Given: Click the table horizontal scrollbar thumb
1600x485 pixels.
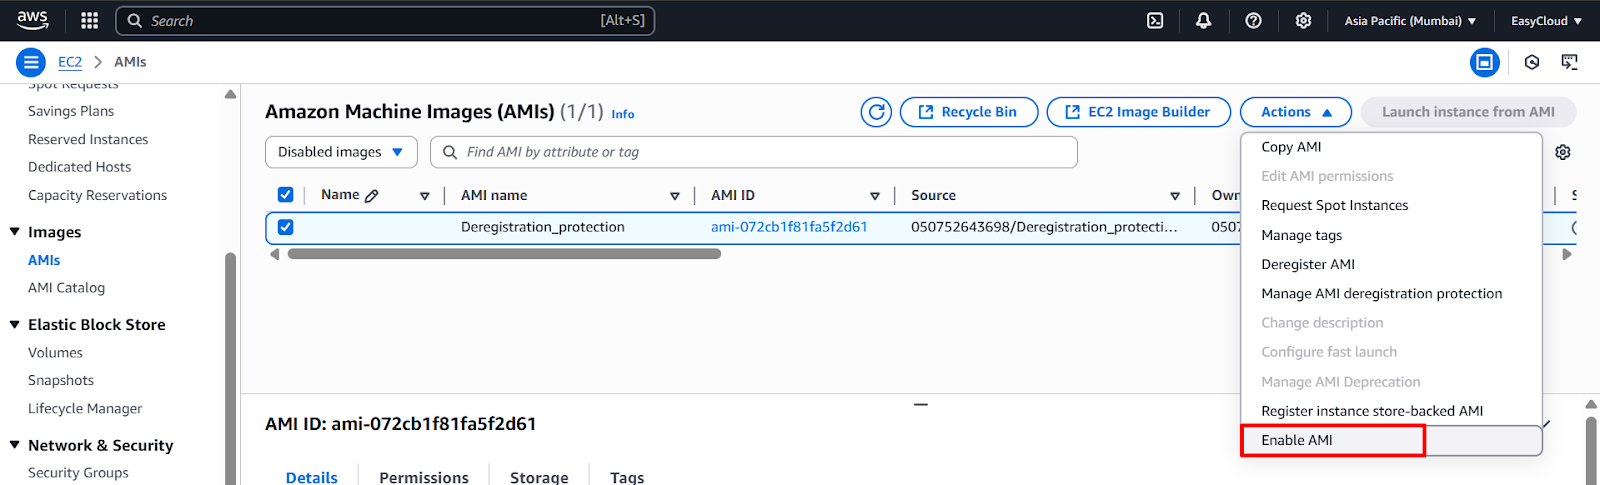Looking at the screenshot, I should pos(504,254).
